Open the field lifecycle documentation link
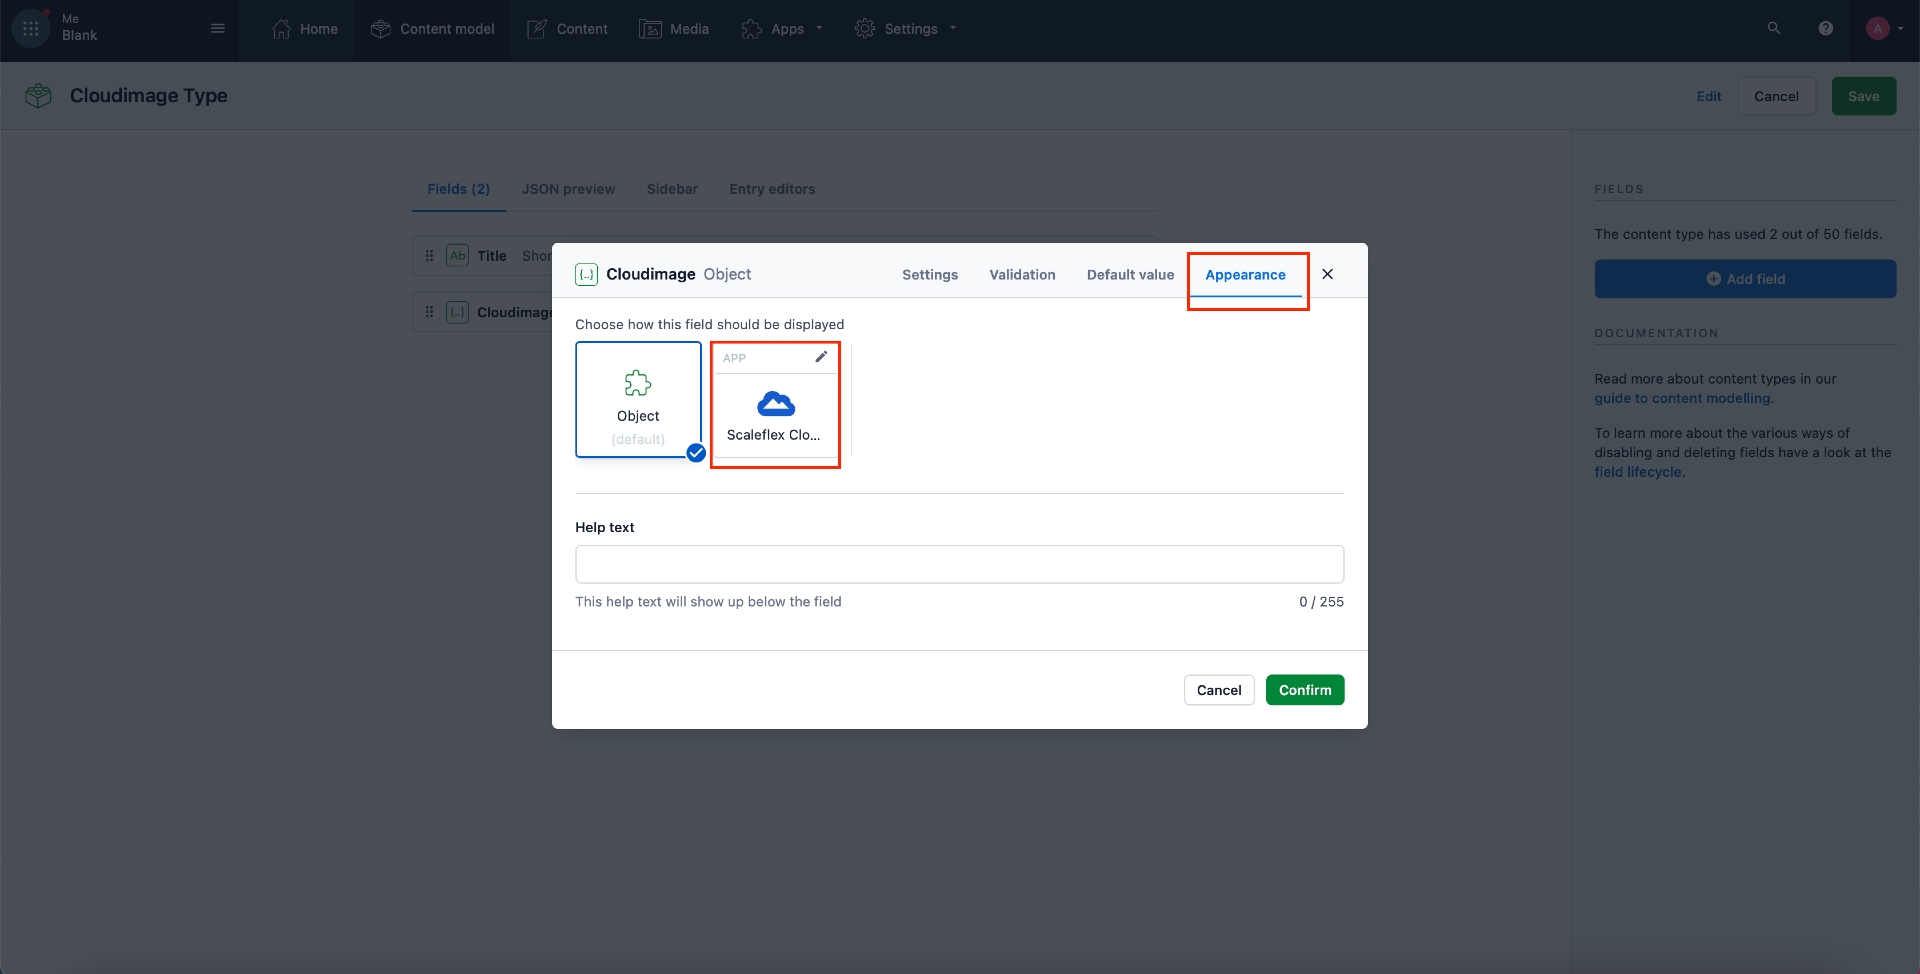 click(1638, 472)
